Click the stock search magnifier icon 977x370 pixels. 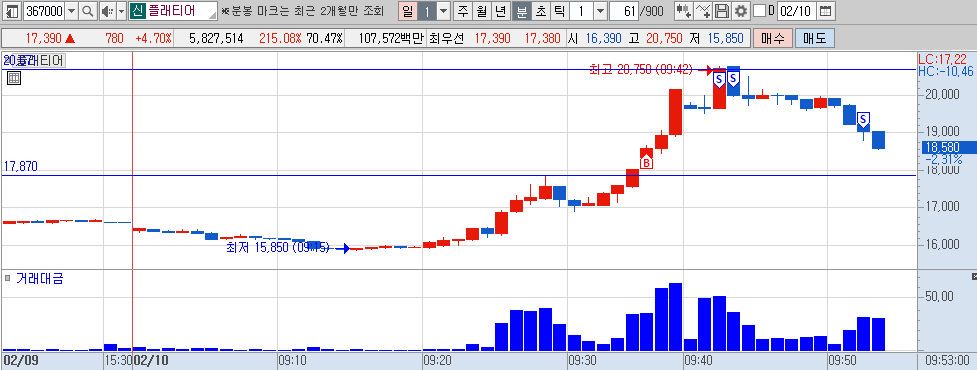coord(88,11)
